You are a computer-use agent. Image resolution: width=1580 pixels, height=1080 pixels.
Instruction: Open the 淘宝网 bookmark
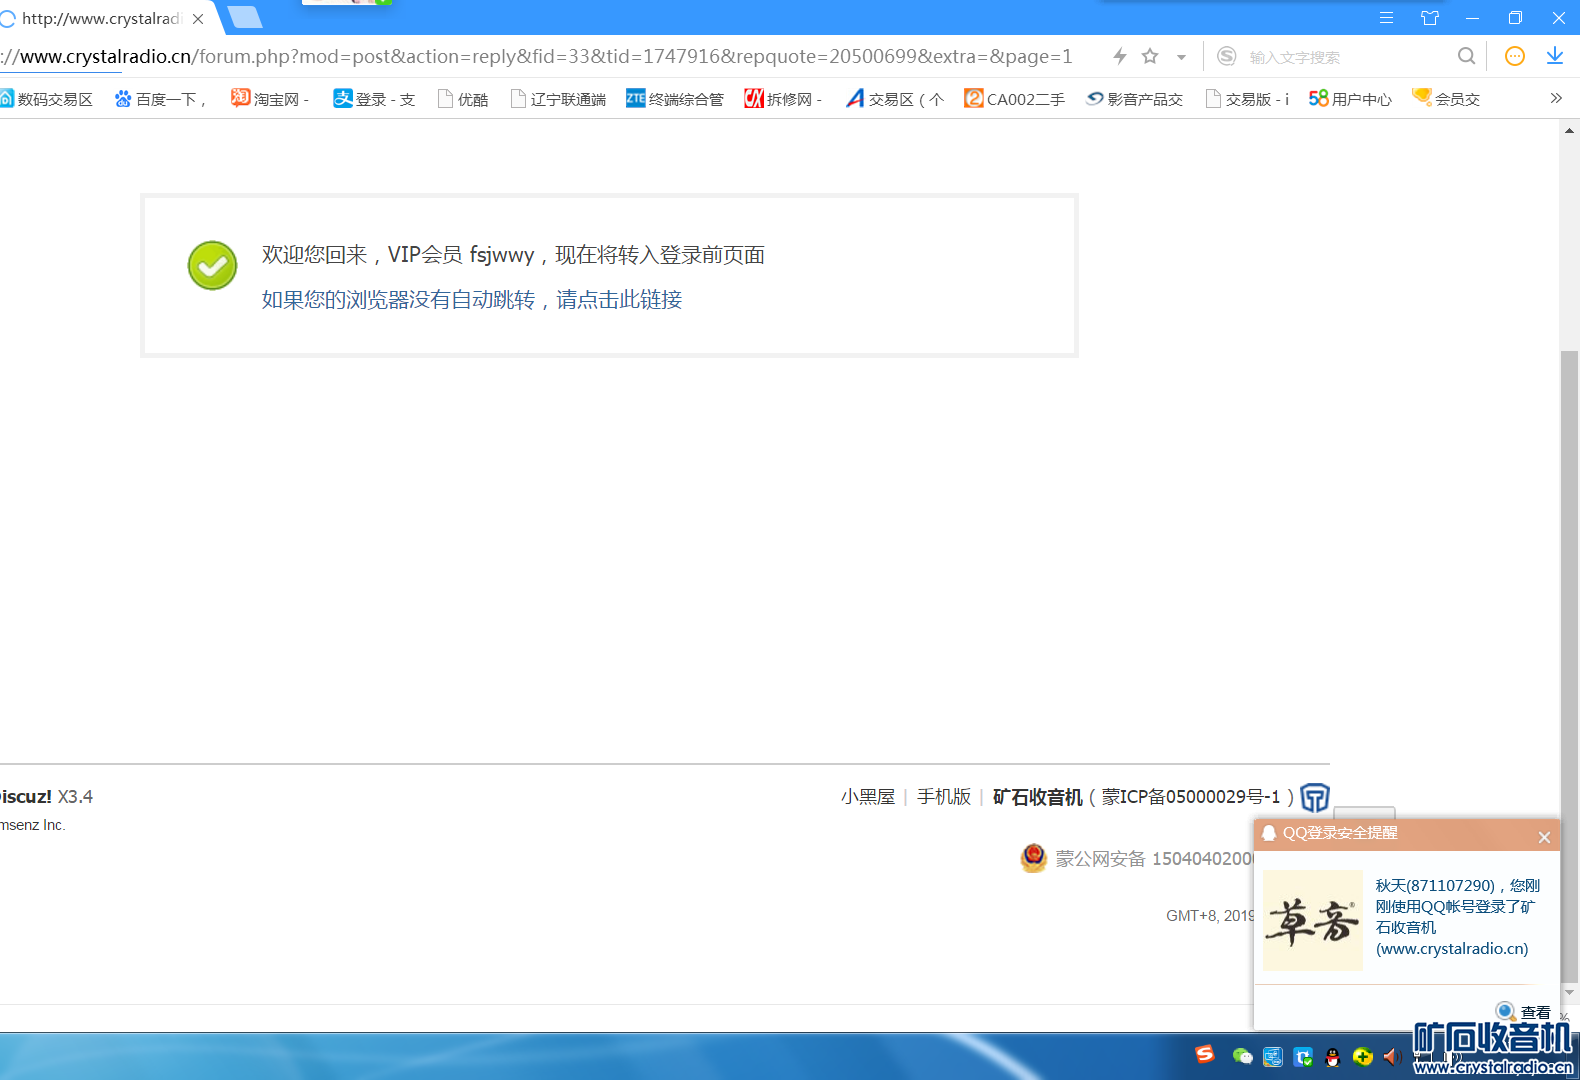point(270,99)
